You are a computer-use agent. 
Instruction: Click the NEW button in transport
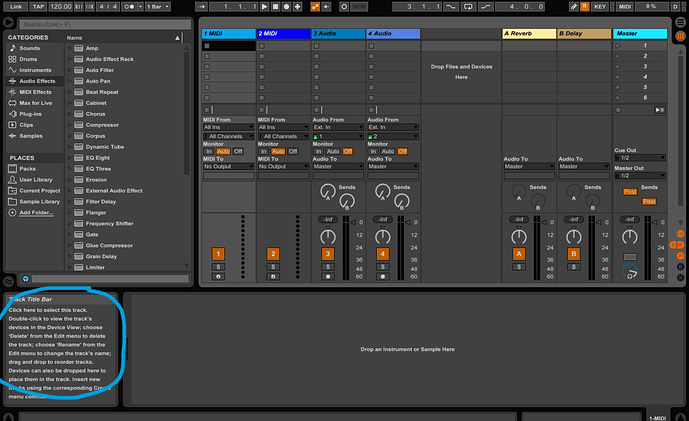point(359,7)
